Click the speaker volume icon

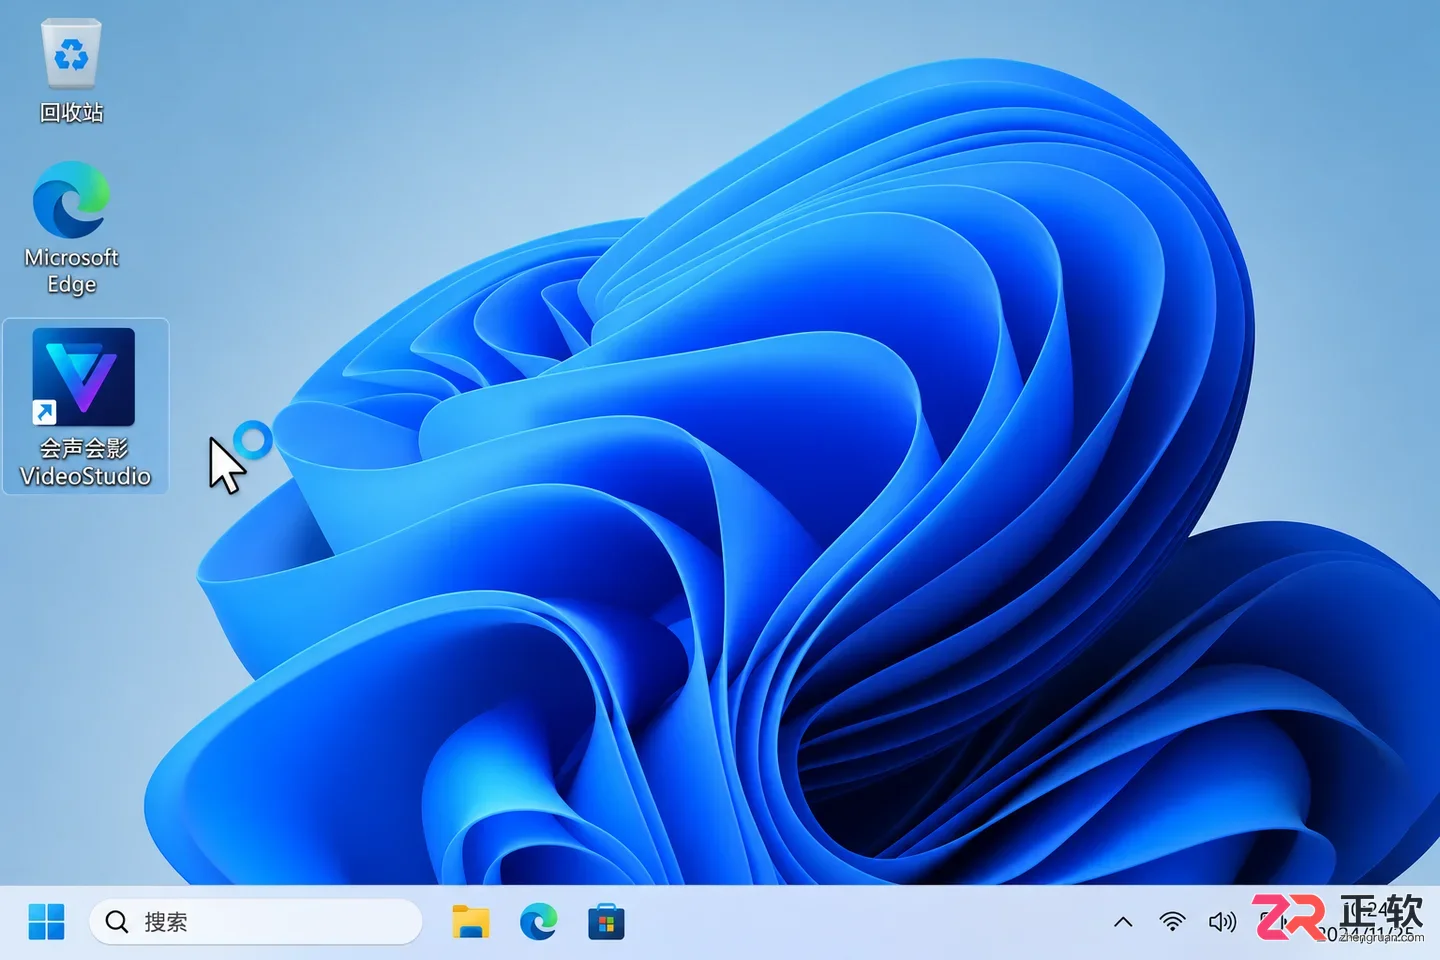(1222, 922)
